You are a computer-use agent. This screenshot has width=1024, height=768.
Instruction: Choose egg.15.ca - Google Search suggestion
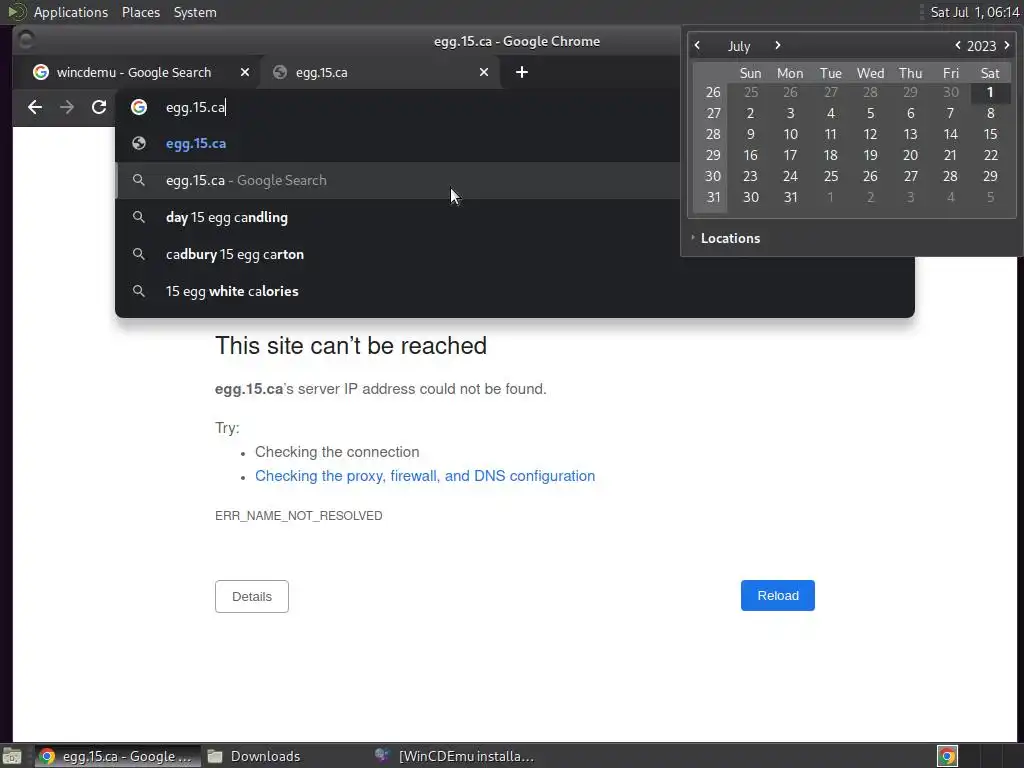click(397, 180)
